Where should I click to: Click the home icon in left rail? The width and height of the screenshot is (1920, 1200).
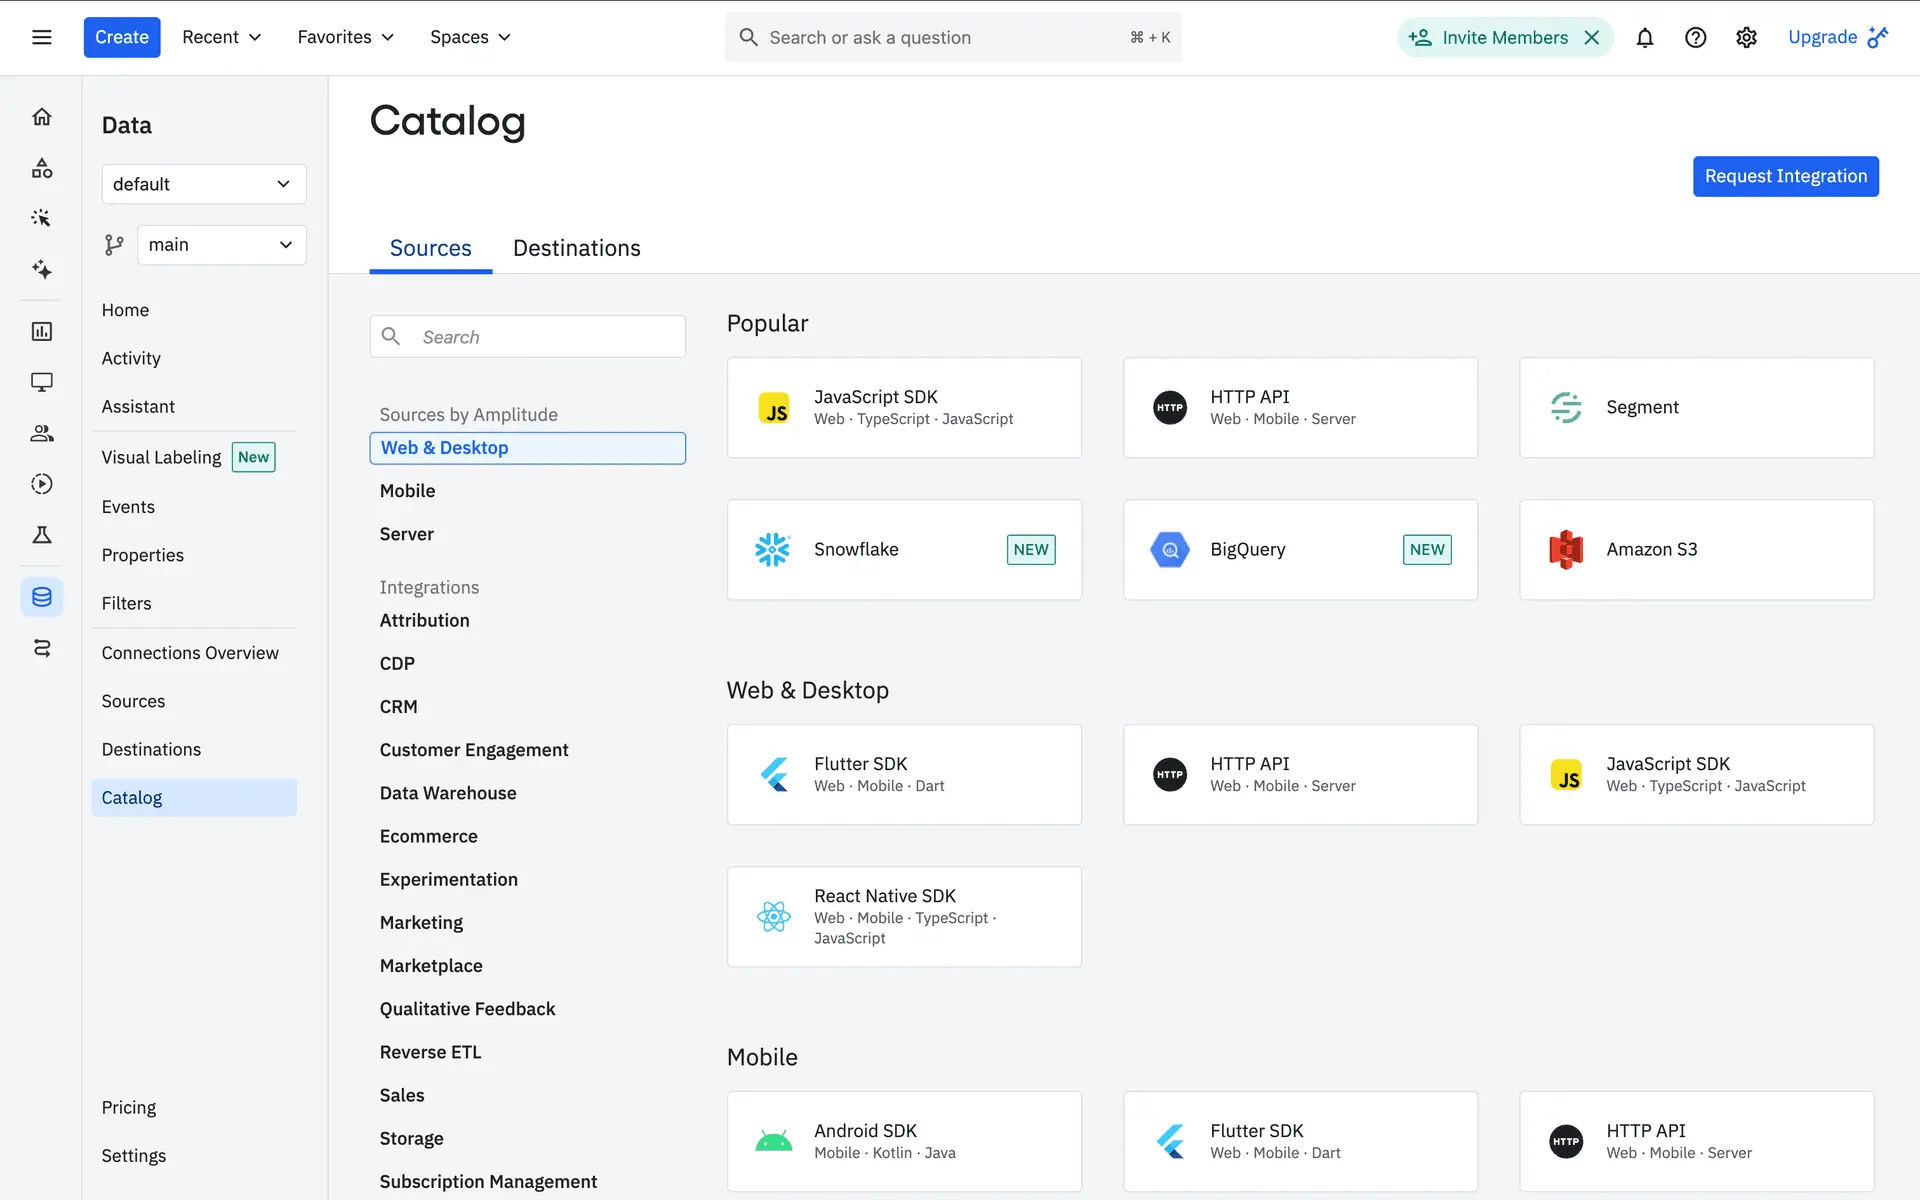pos(41,117)
